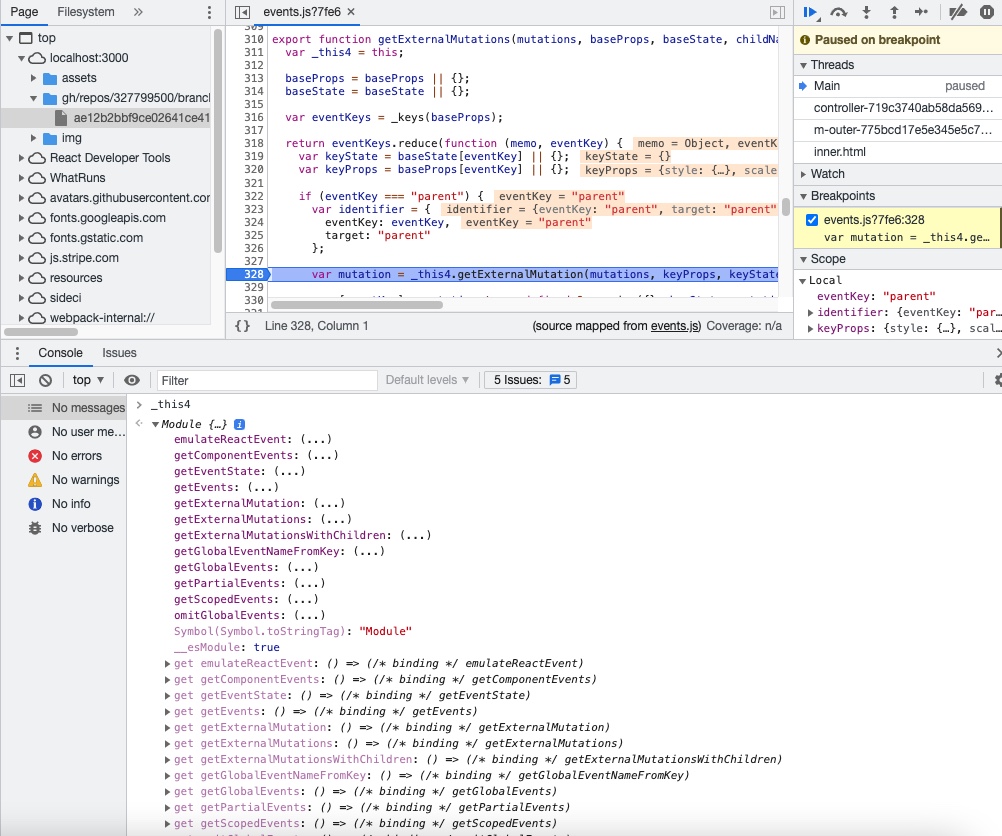The width and height of the screenshot is (1002, 836).
Task: Invoke getExternalMutation property getter
Action: [330, 504]
